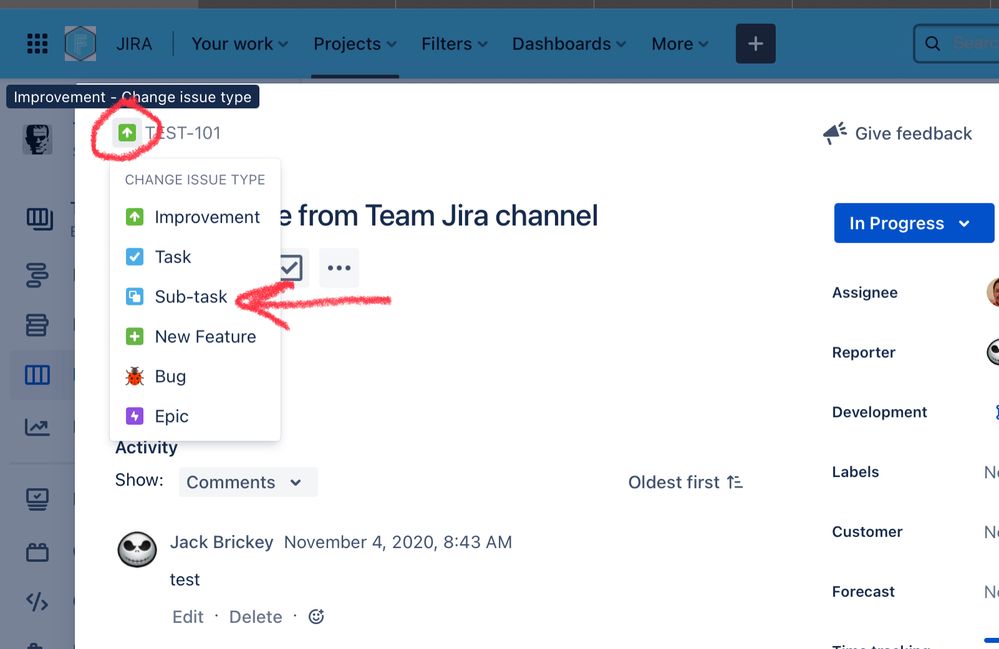Screen dimensions: 999x649
Task: Click the Assignee field label
Action: pyautogui.click(x=865, y=293)
